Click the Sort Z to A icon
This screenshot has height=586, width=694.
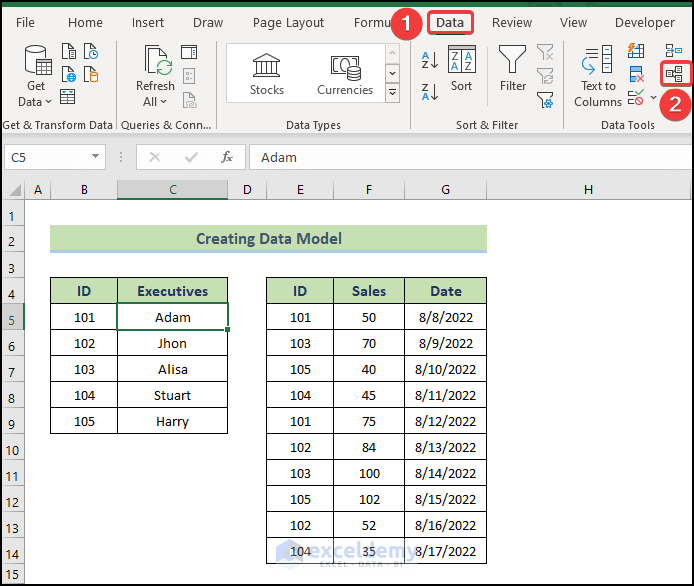pos(430,92)
